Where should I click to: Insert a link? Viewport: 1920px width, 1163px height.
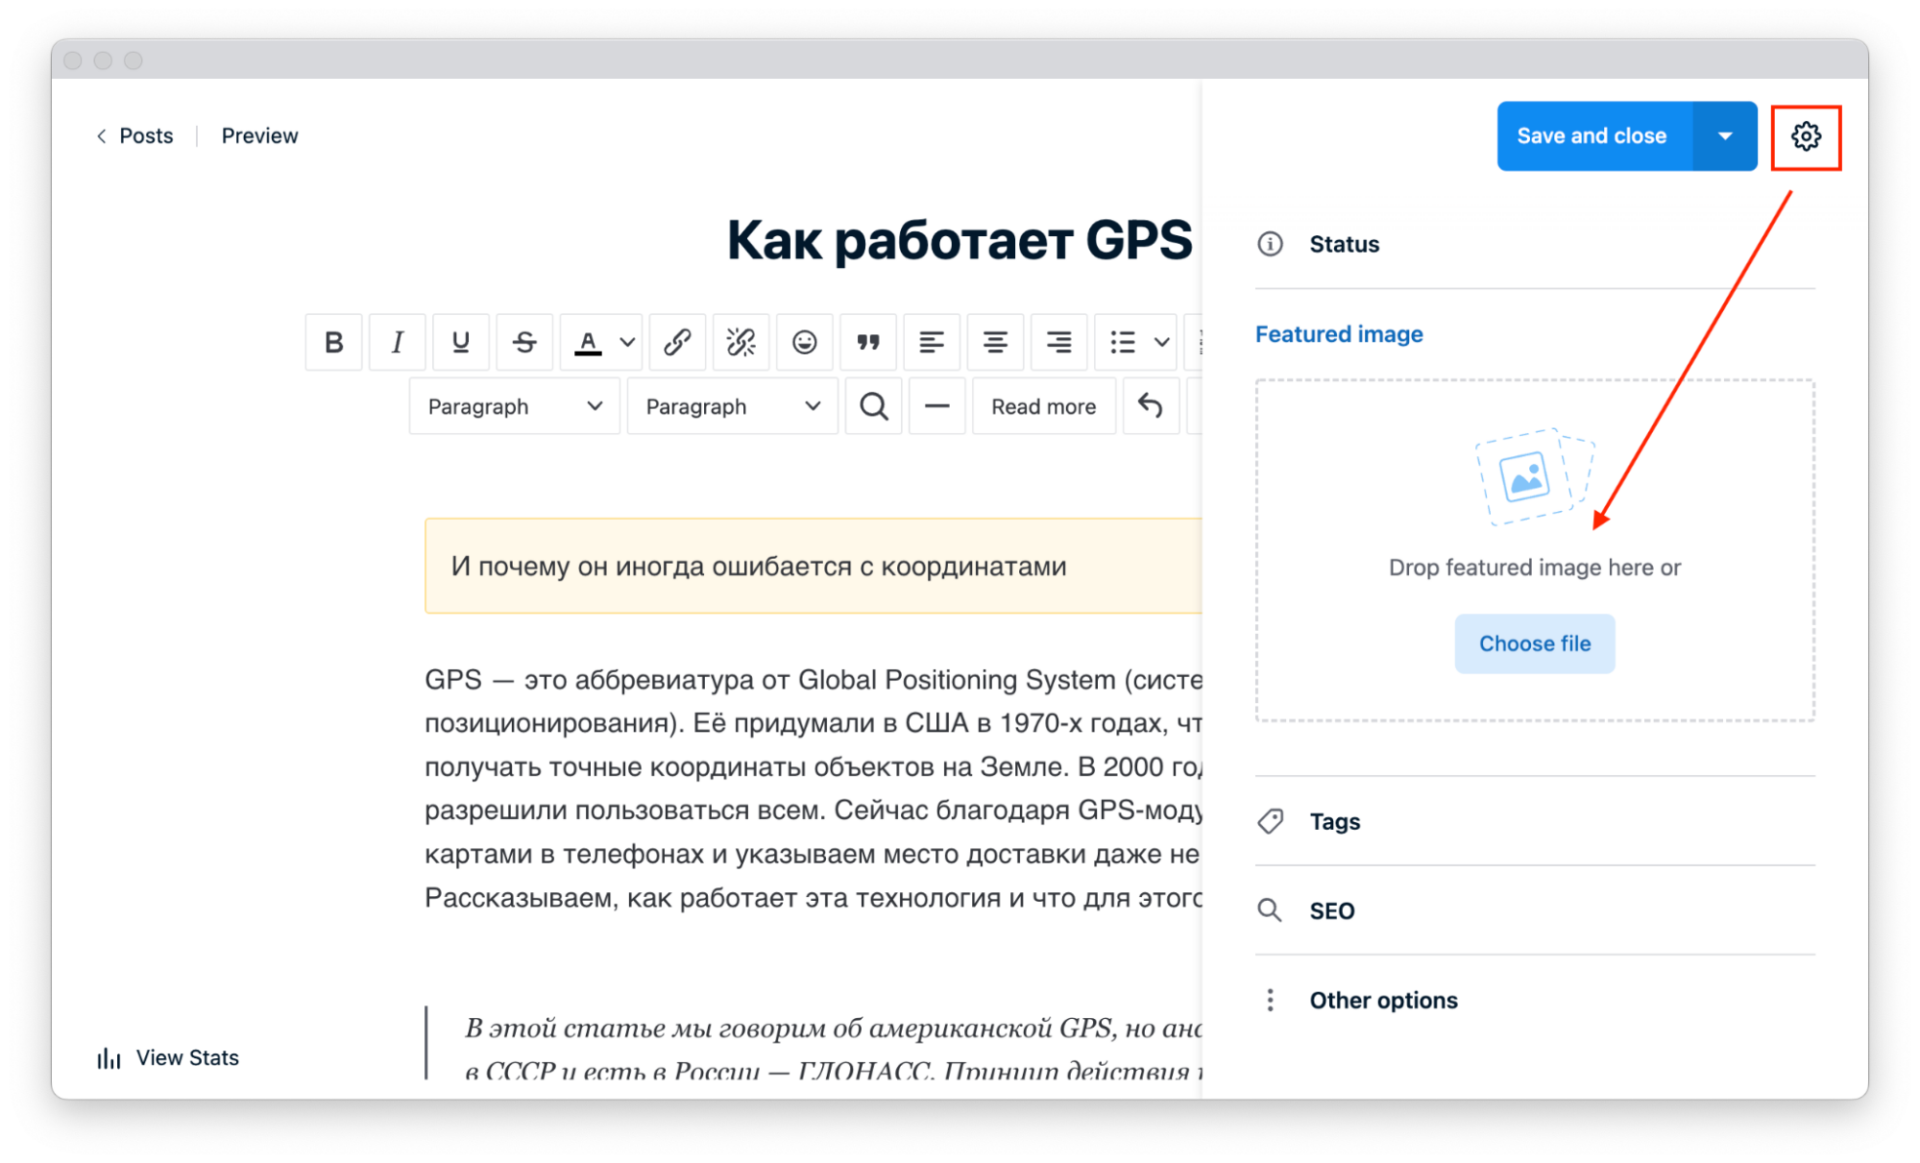tap(677, 342)
